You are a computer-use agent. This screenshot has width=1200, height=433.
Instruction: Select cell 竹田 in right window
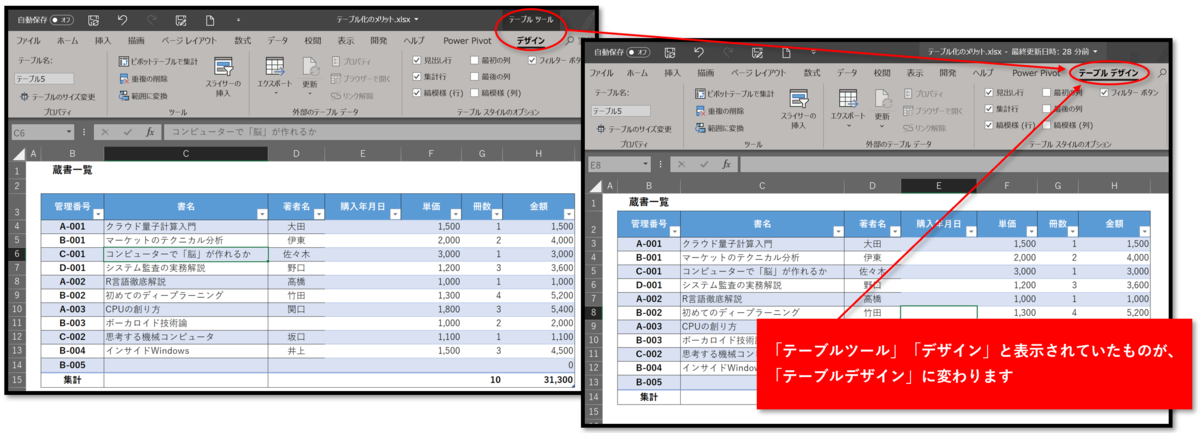click(x=872, y=312)
